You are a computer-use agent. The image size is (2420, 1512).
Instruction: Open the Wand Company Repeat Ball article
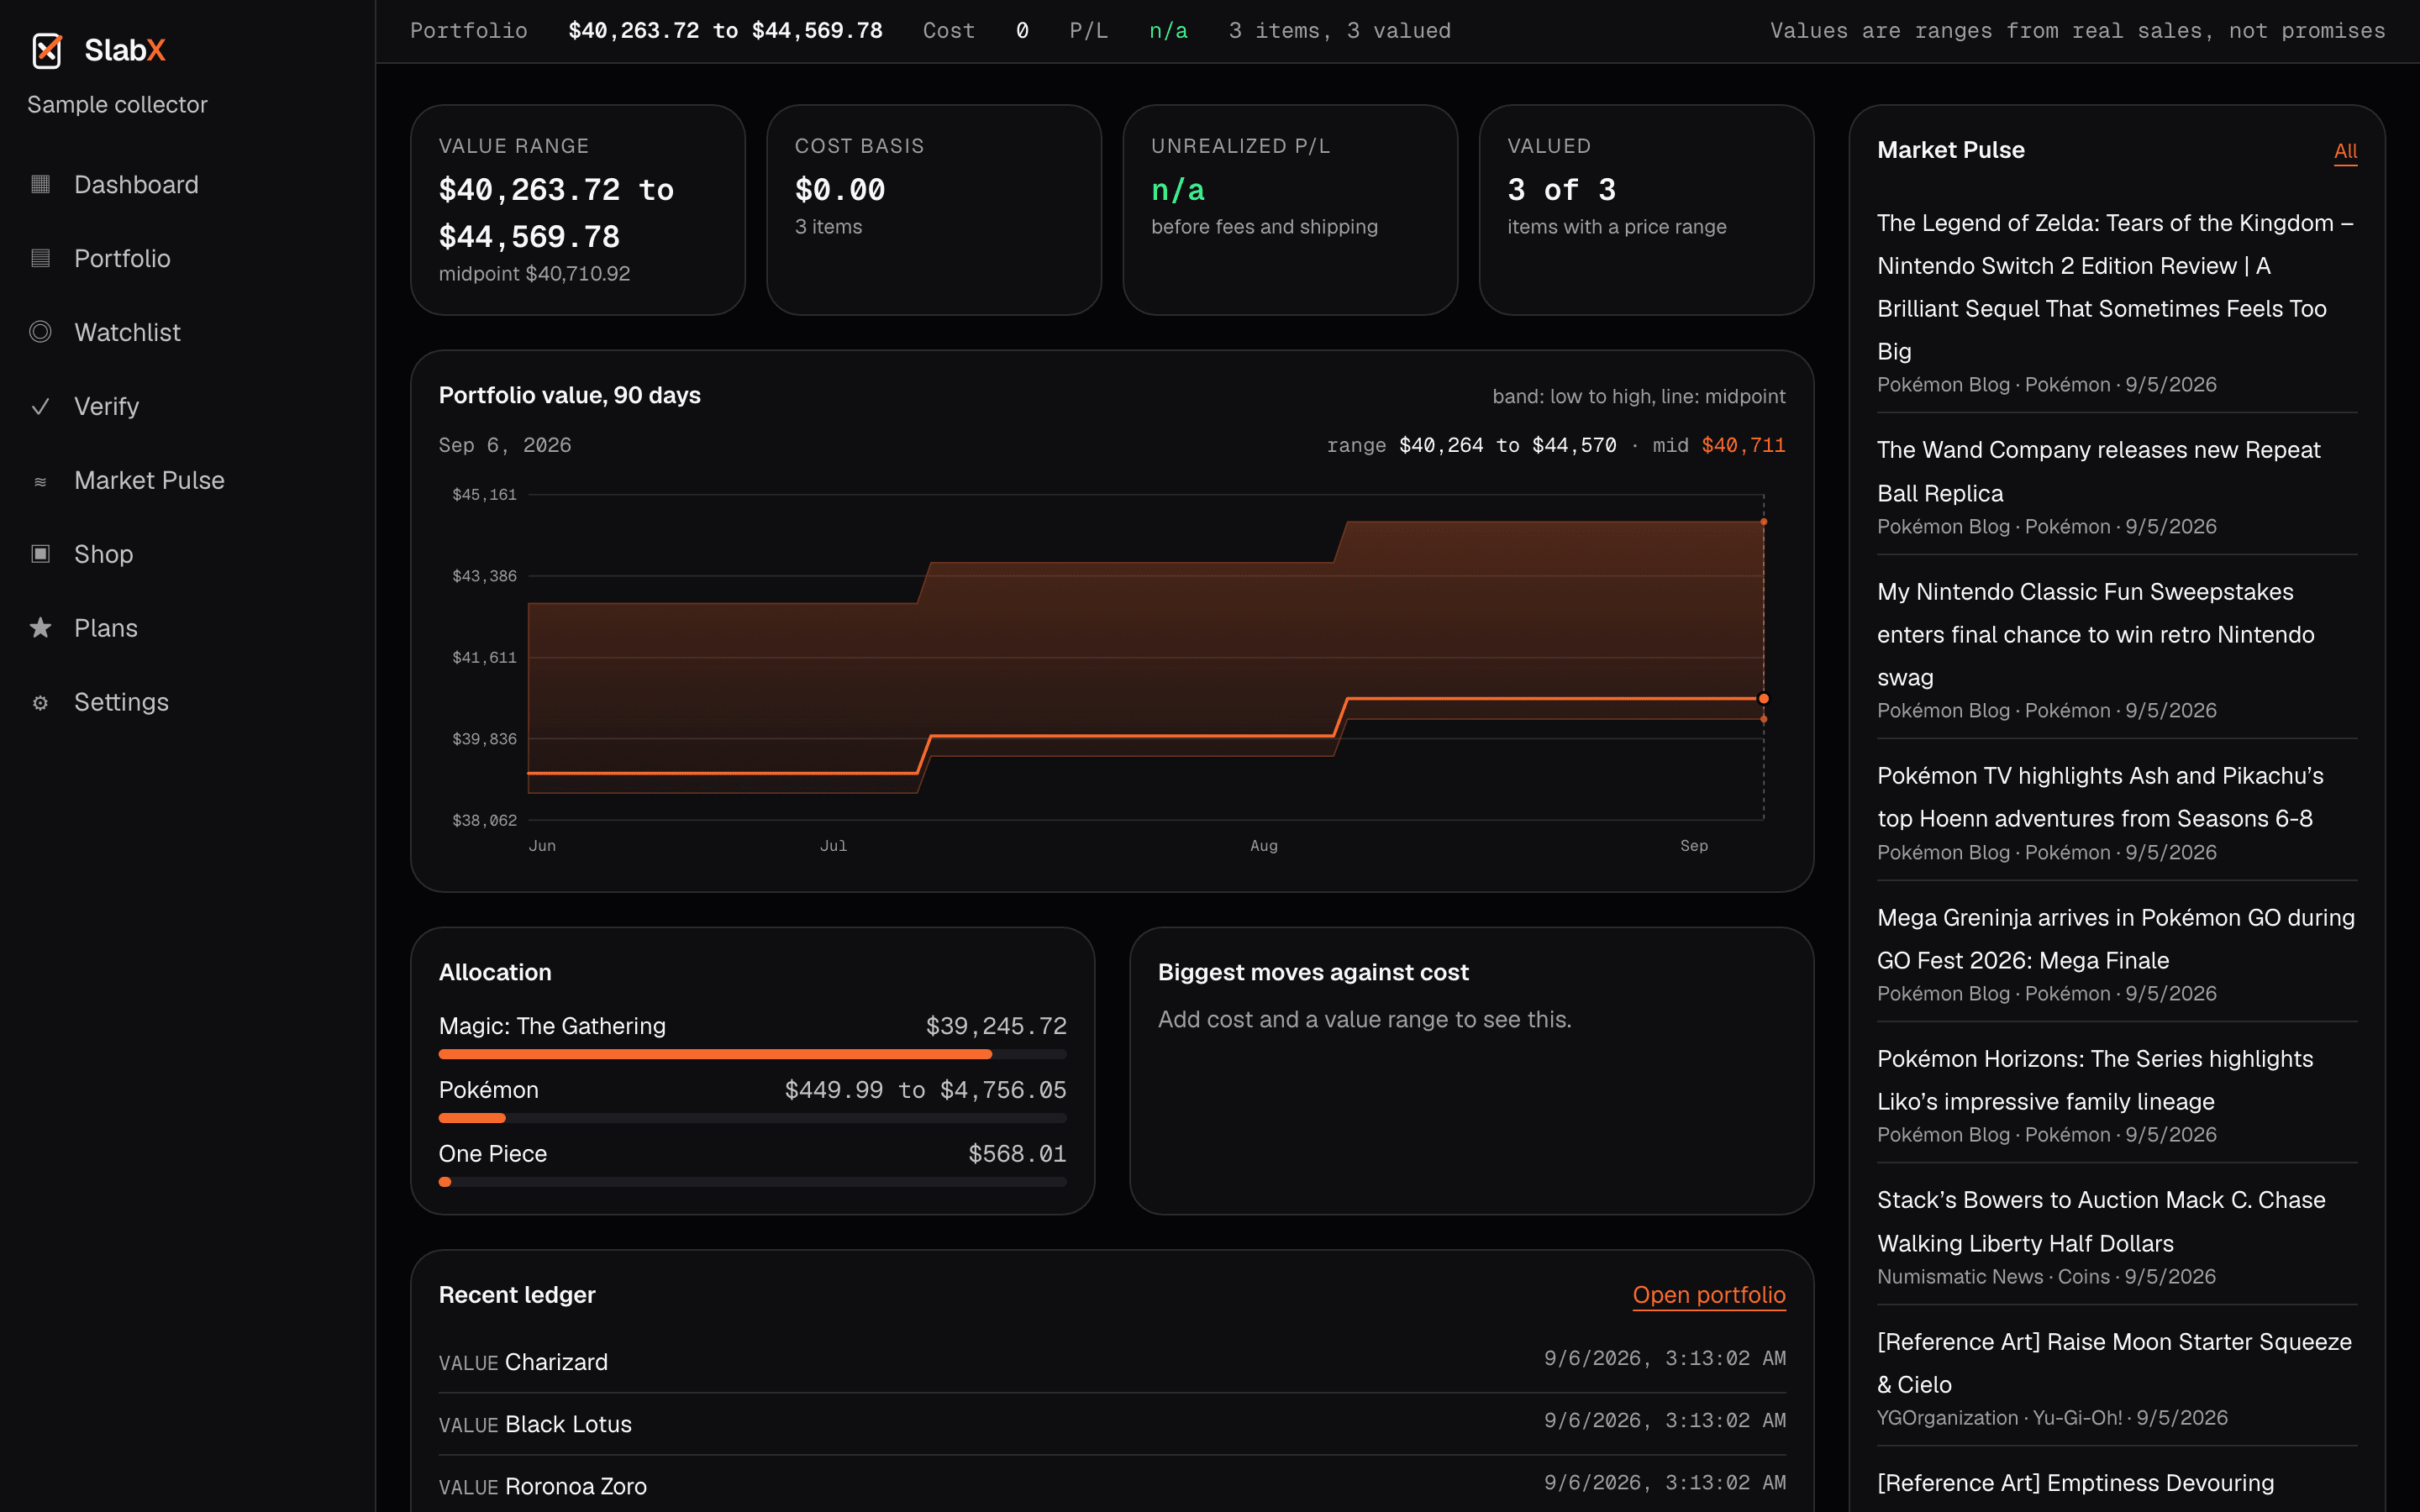pos(2098,471)
